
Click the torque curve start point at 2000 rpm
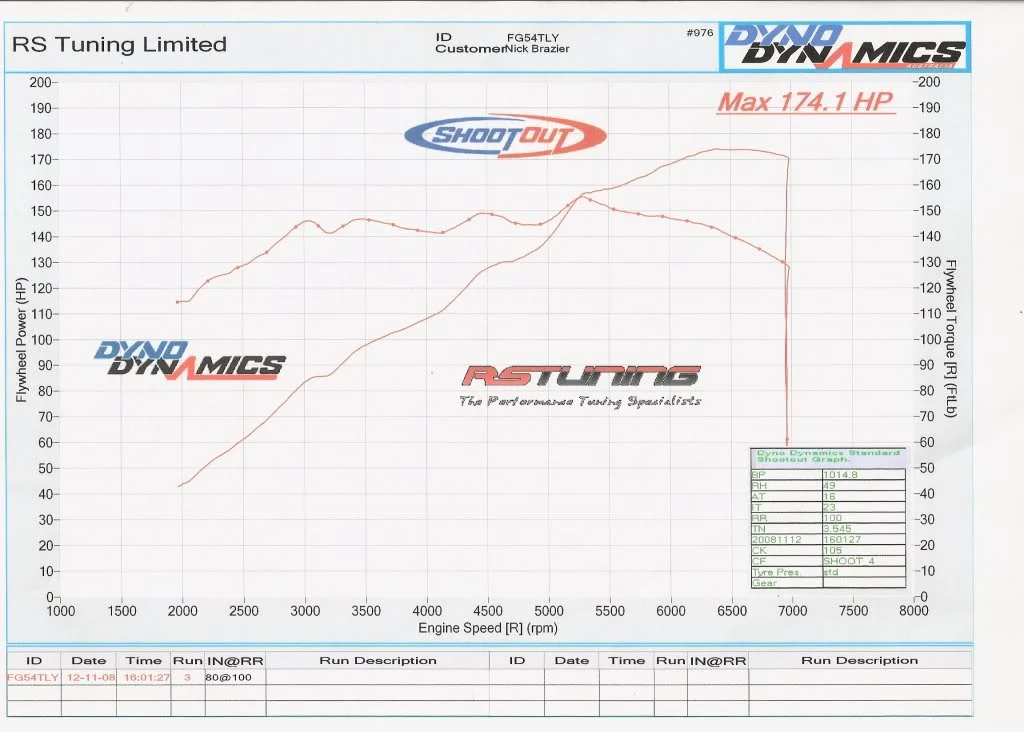point(177,302)
